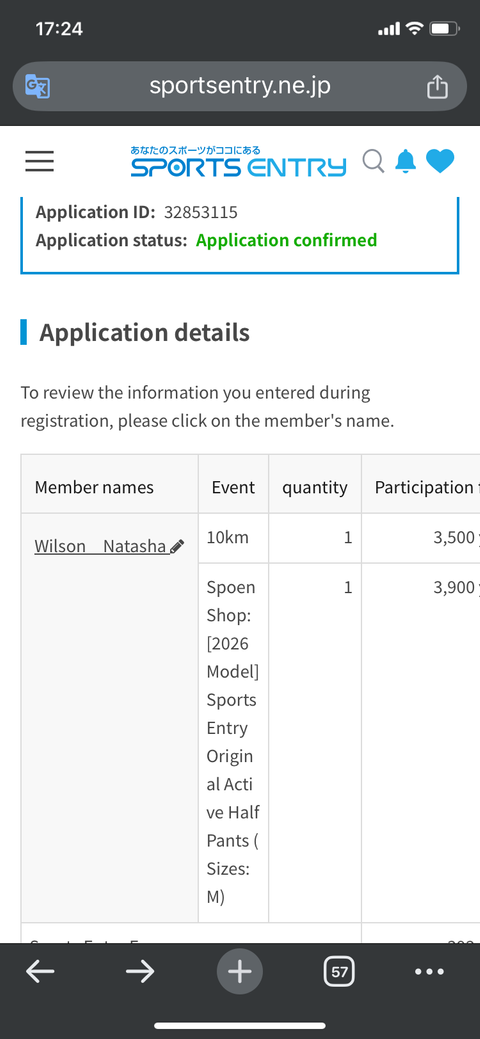Tap the sportsentry.ne.jp address field
Image resolution: width=480 pixels, height=1039 pixels.
[240, 86]
